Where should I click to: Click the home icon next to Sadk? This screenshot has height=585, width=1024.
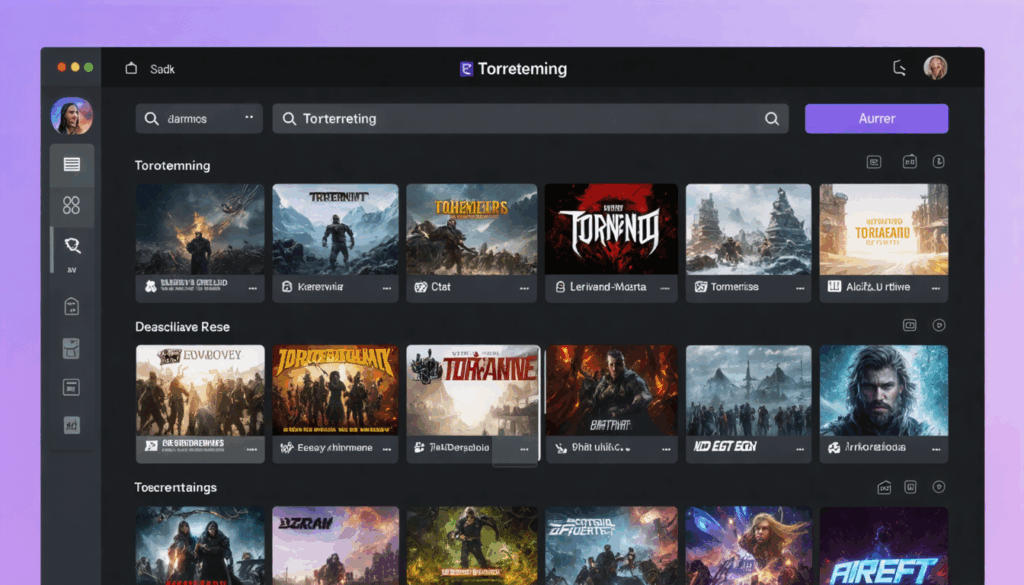pyautogui.click(x=131, y=68)
